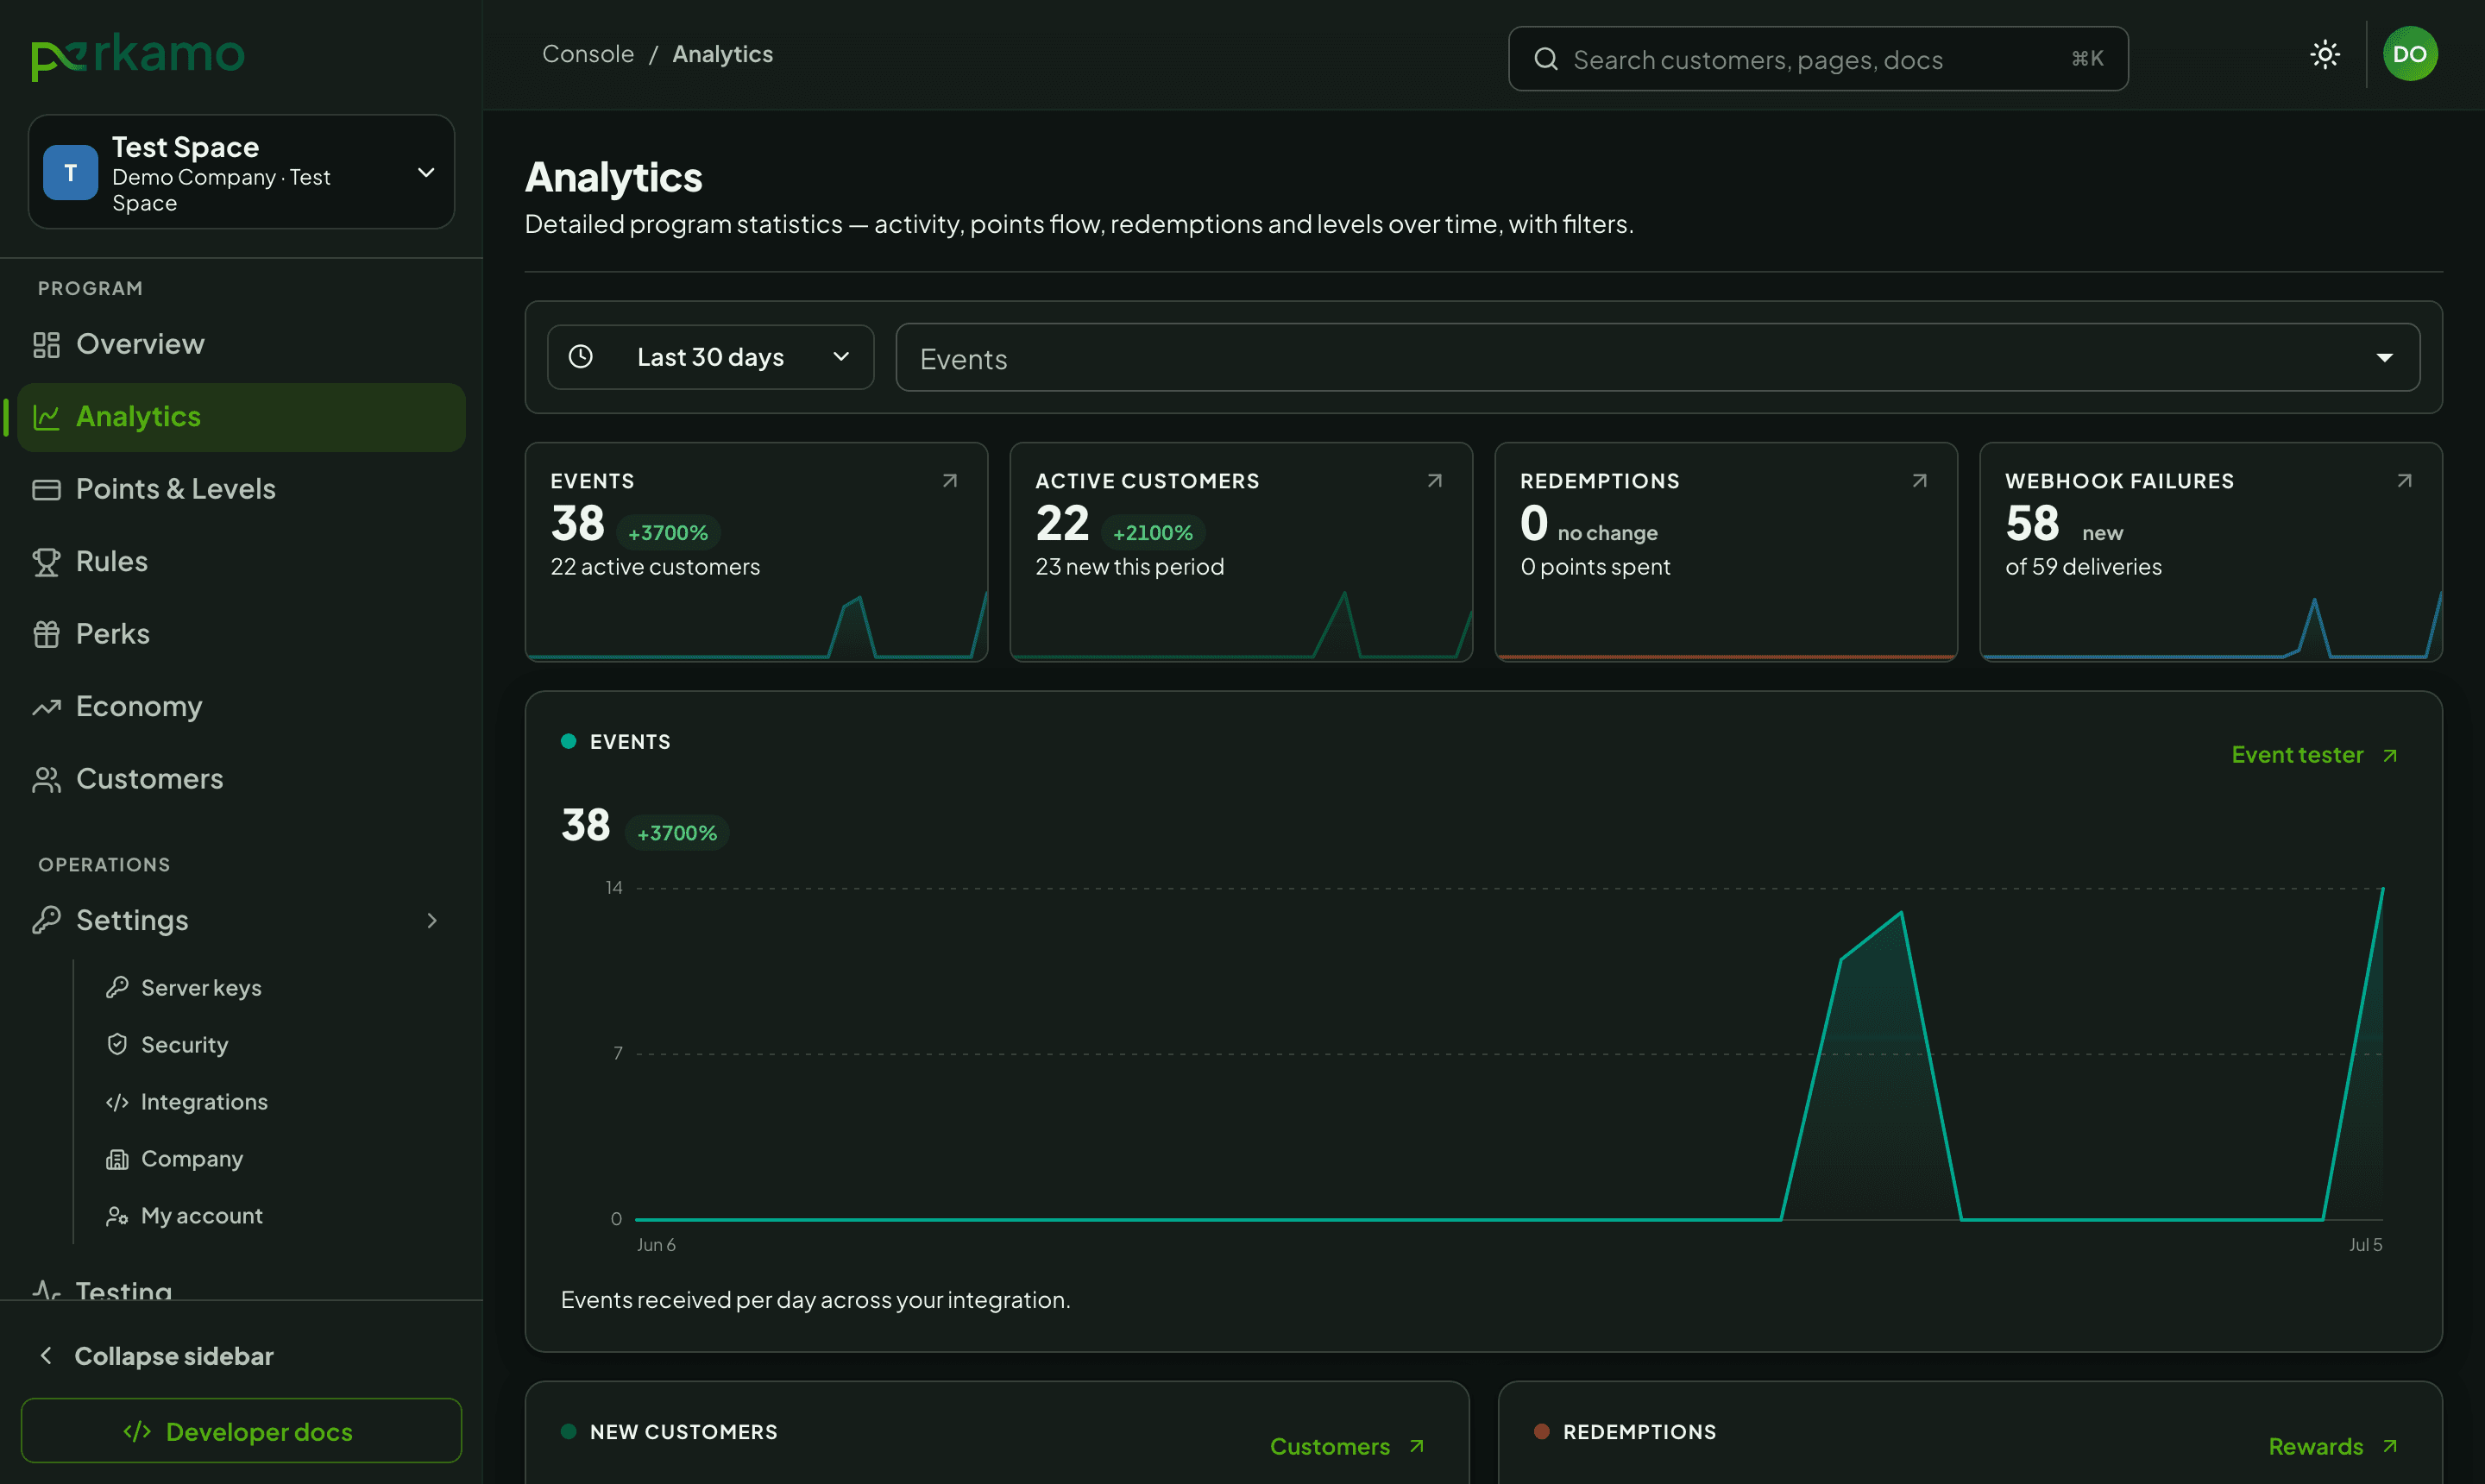
Task: Open Security settings
Action: (184, 1045)
